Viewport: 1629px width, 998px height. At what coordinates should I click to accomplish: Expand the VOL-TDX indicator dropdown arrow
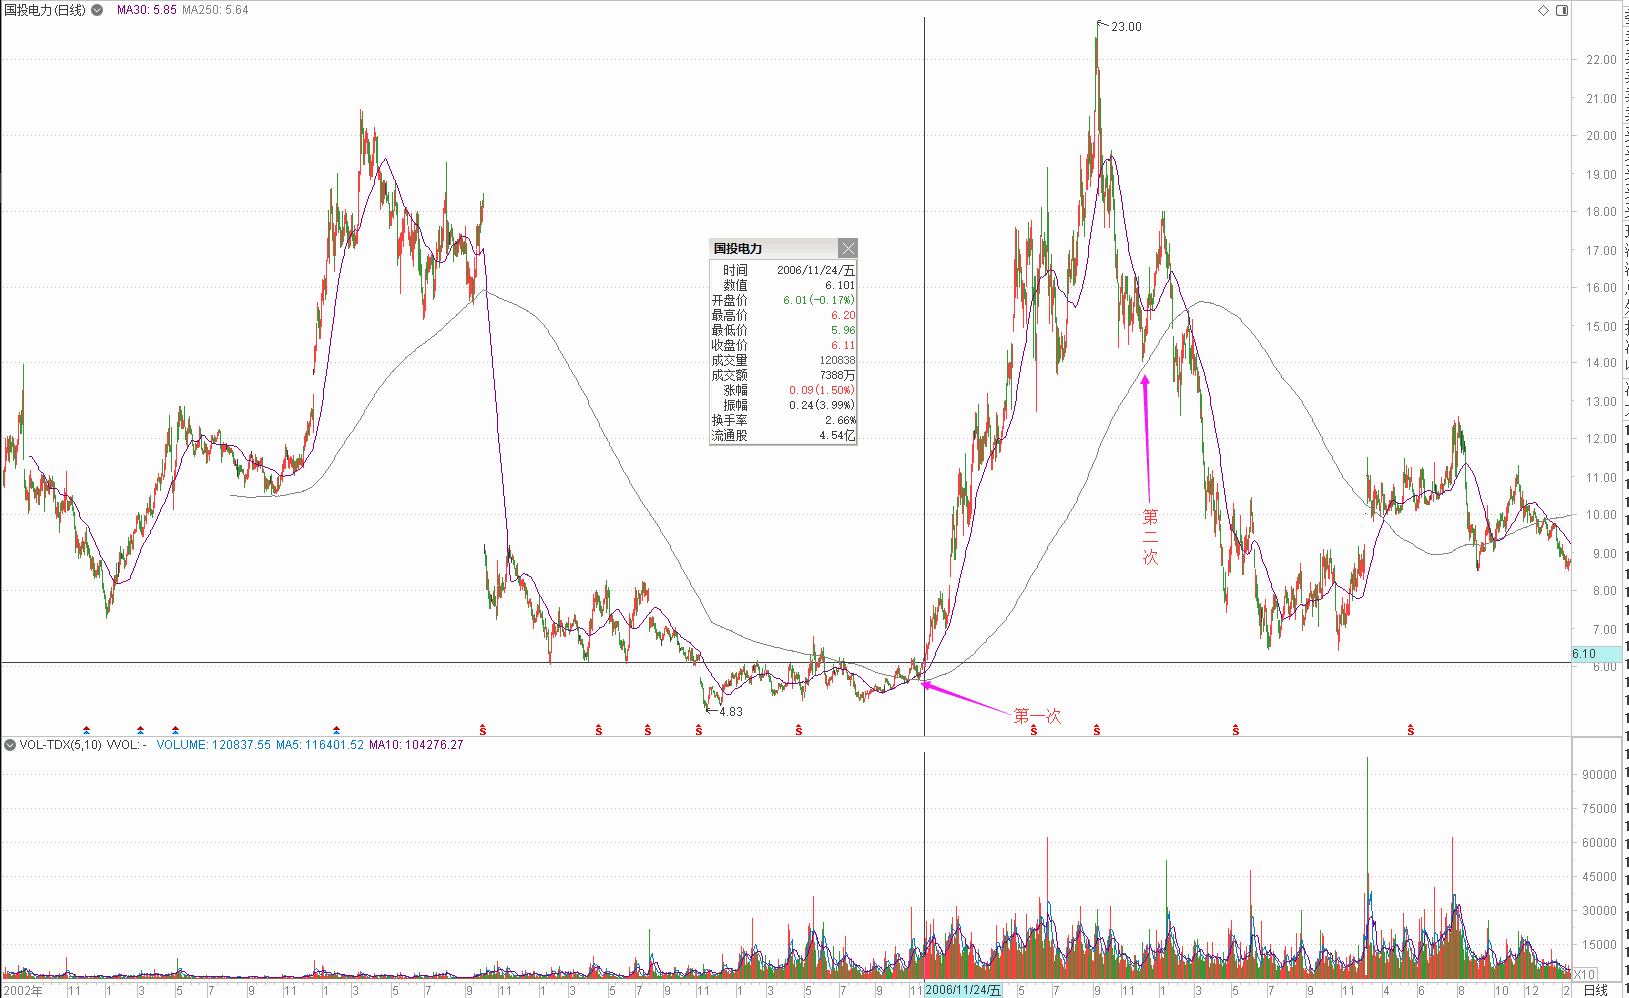(x=10, y=745)
